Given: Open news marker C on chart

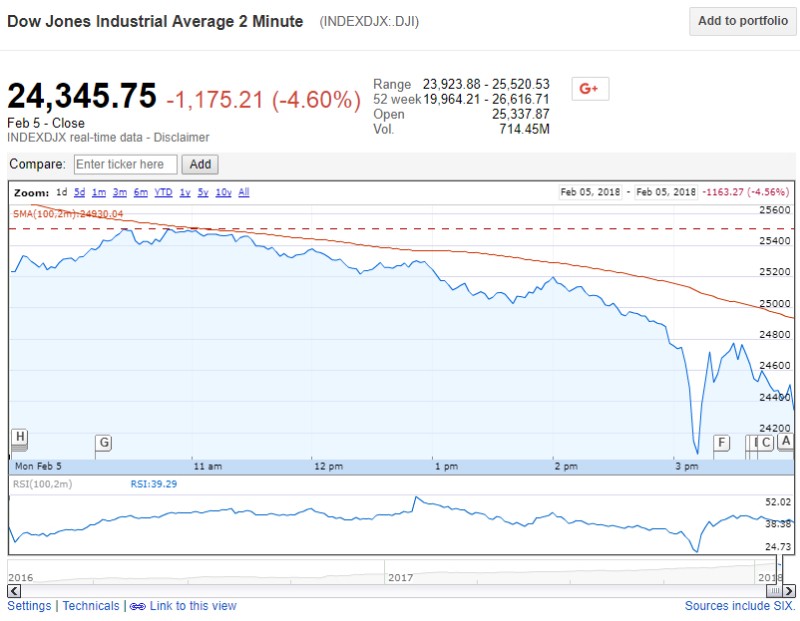Looking at the screenshot, I should click(x=766, y=442).
